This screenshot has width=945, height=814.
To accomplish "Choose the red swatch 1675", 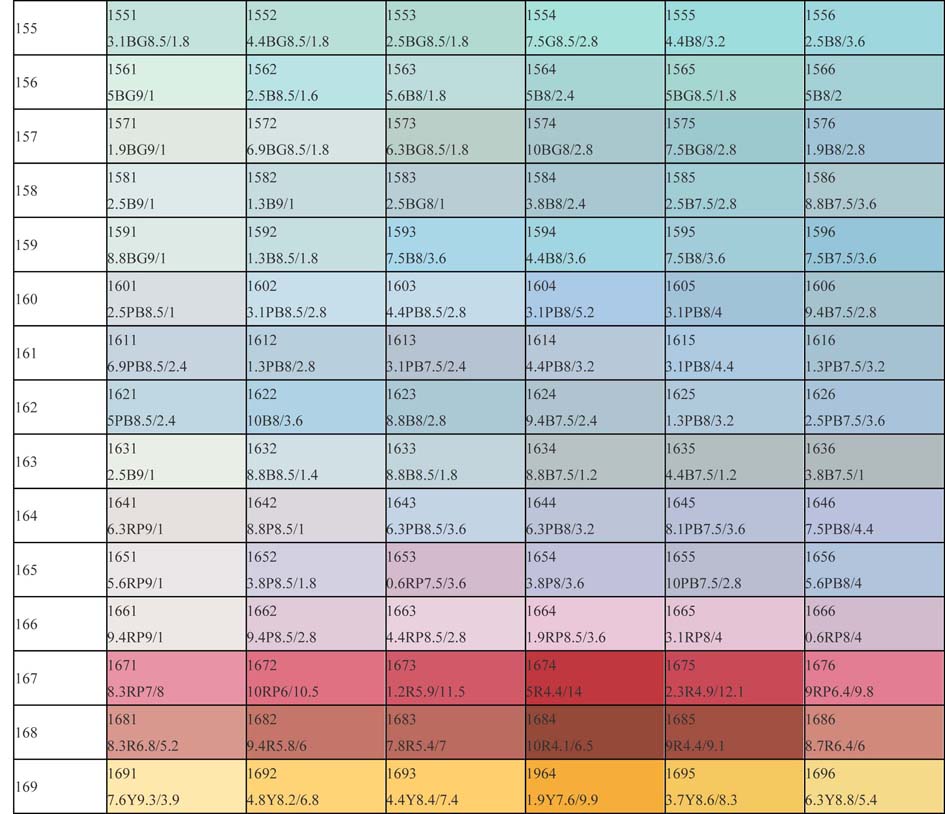I will pyautogui.click(x=734, y=678).
